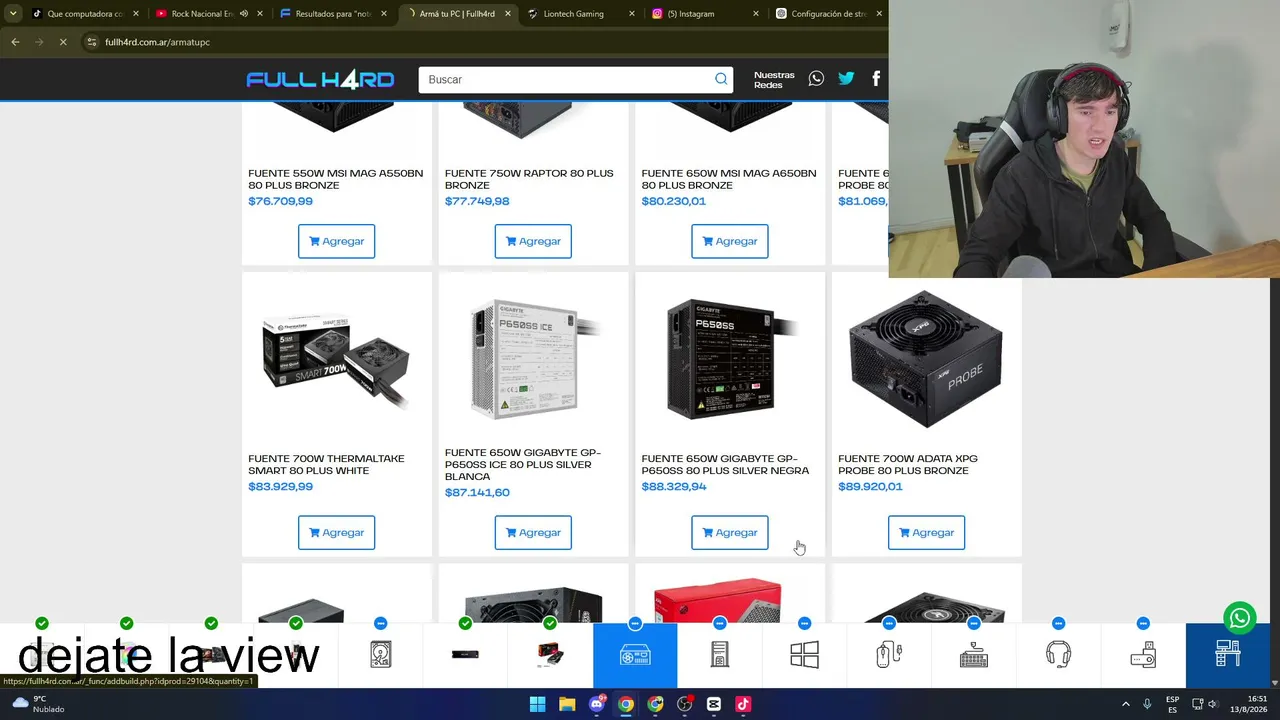The image size is (1280, 720).
Task: Add the 750W Raptor with Agregar
Action: (533, 241)
